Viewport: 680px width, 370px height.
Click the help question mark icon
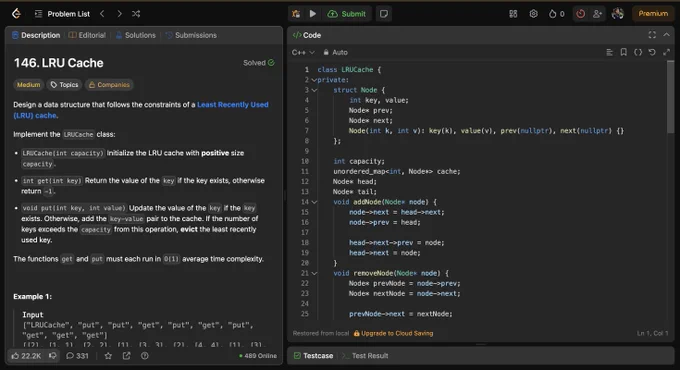(x=145, y=356)
